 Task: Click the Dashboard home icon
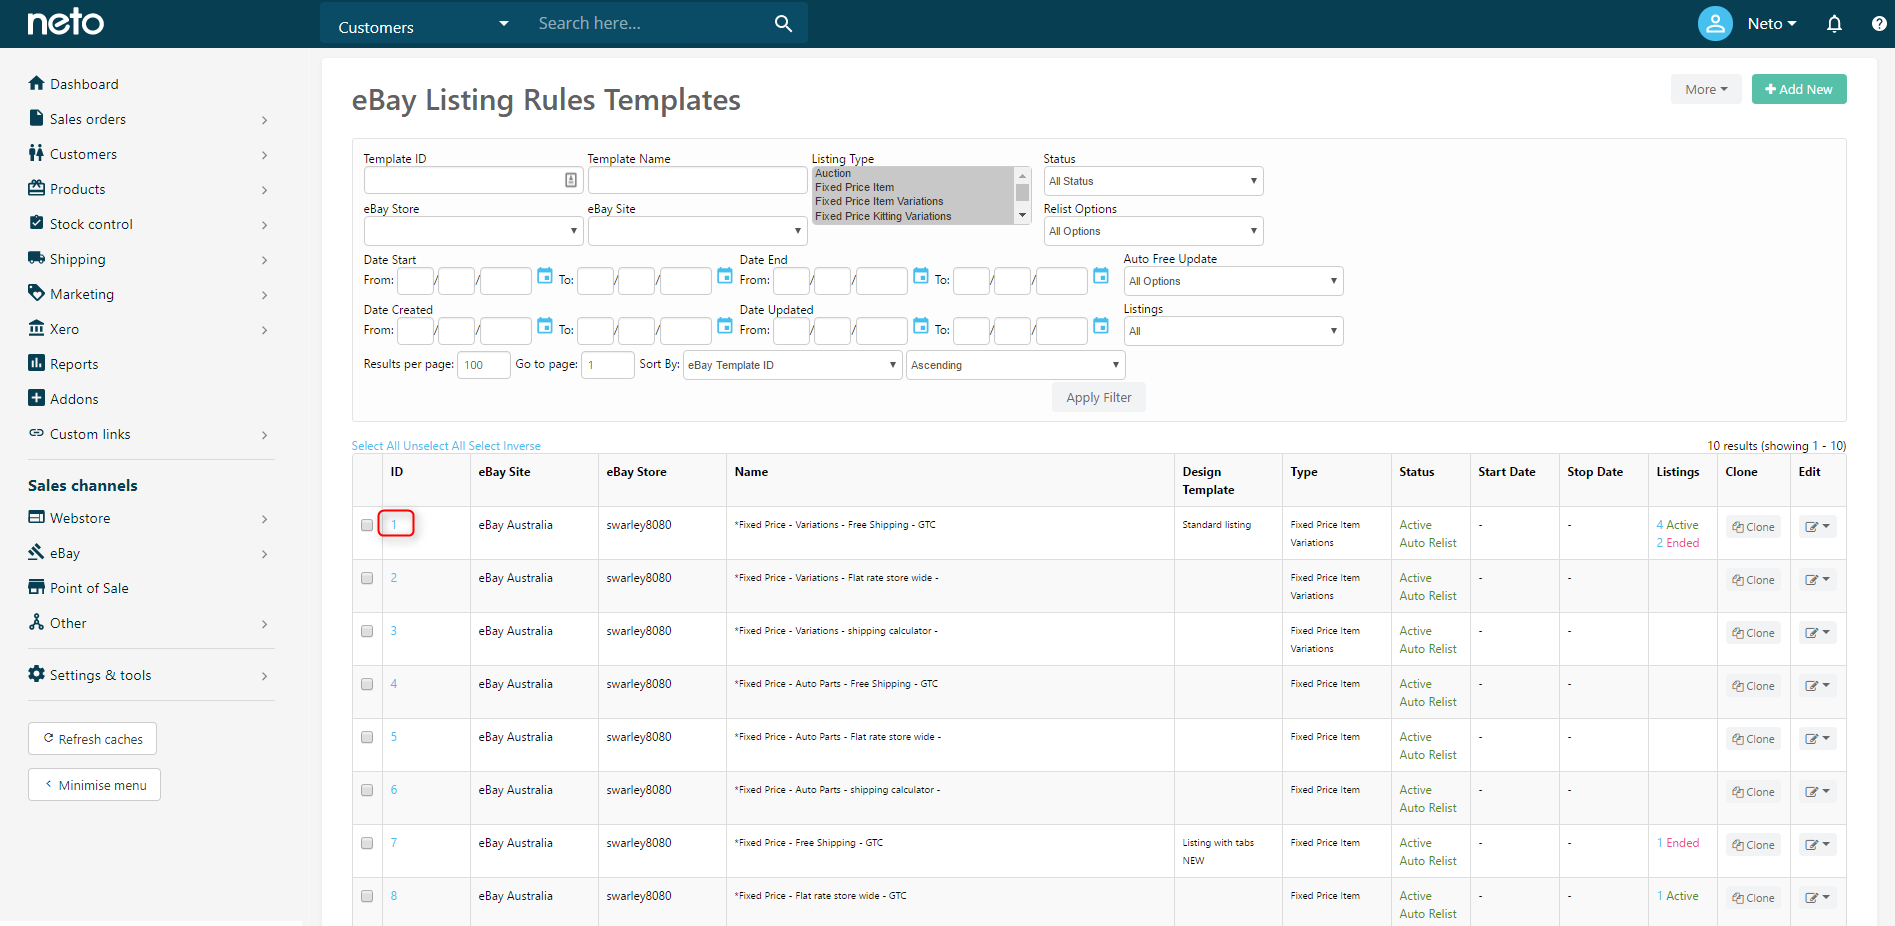pos(37,83)
